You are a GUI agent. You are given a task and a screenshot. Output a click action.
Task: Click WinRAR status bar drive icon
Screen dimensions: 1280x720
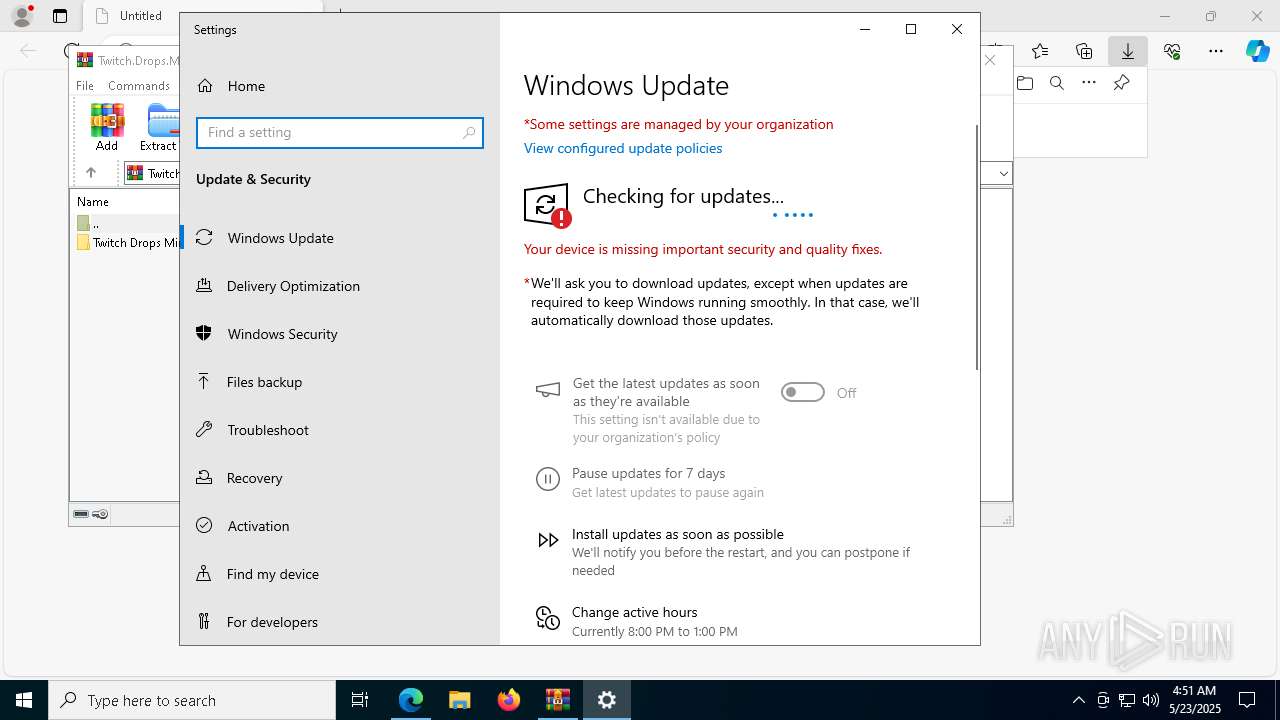[81, 514]
